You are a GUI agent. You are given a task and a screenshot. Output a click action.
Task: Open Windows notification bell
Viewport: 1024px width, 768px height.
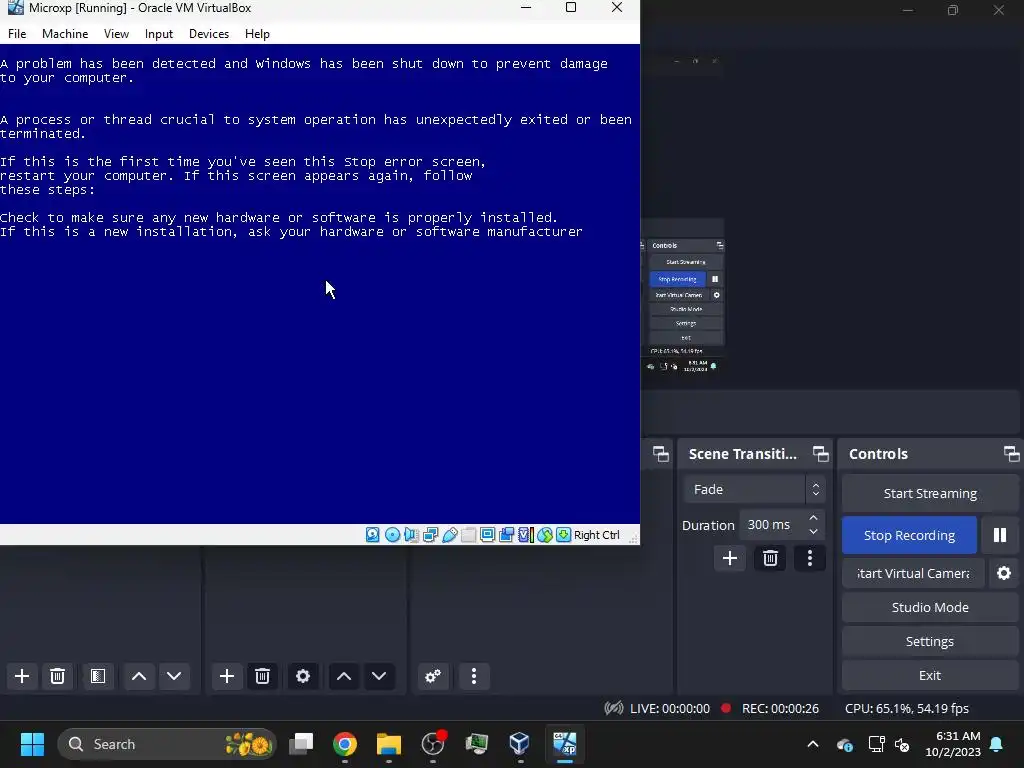(997, 744)
